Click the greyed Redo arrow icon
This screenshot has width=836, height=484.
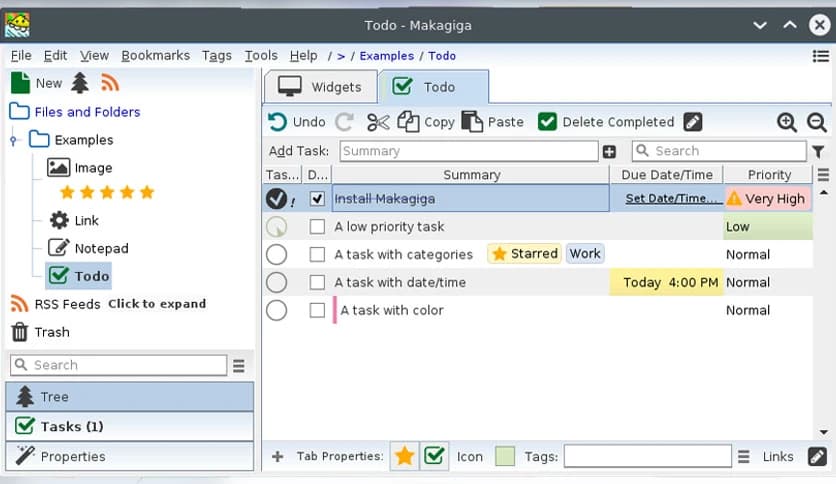[344, 122]
